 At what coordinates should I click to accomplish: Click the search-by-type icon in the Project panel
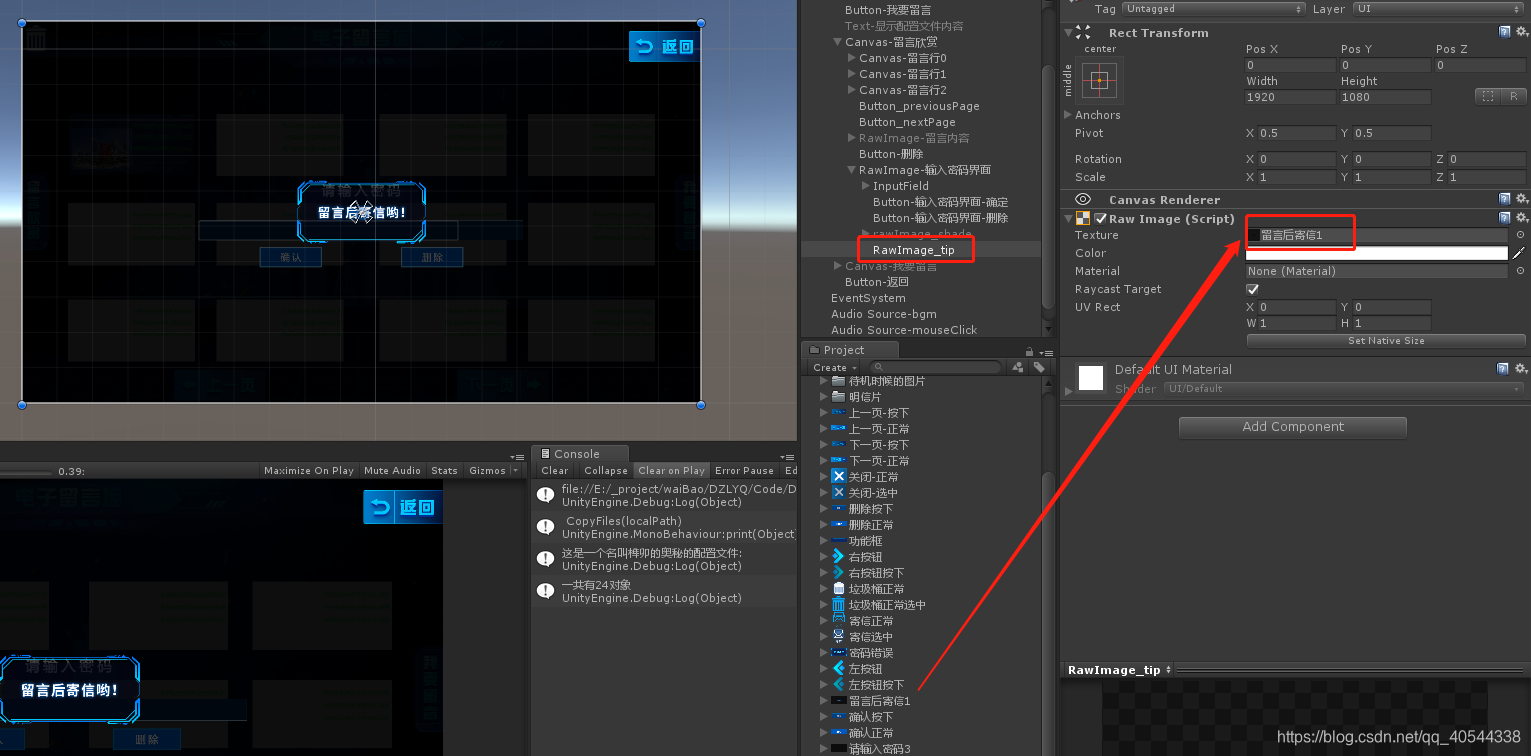[1018, 367]
